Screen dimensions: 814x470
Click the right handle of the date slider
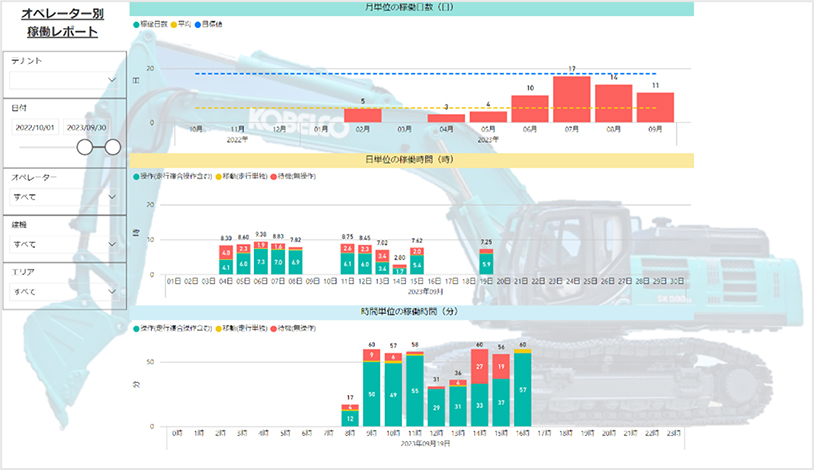[x=113, y=147]
